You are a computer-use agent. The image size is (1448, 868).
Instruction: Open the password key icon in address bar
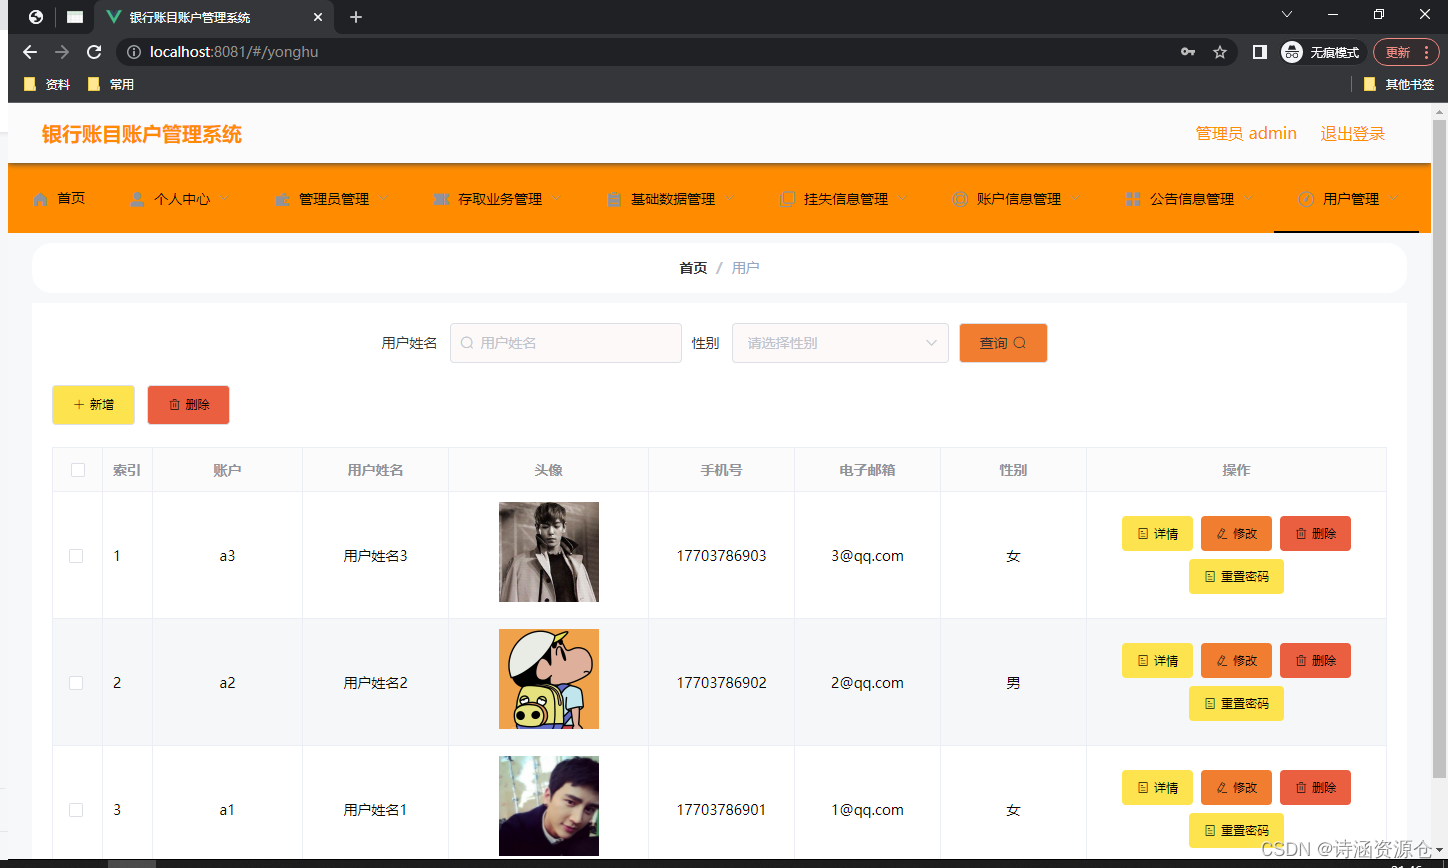pyautogui.click(x=1188, y=52)
